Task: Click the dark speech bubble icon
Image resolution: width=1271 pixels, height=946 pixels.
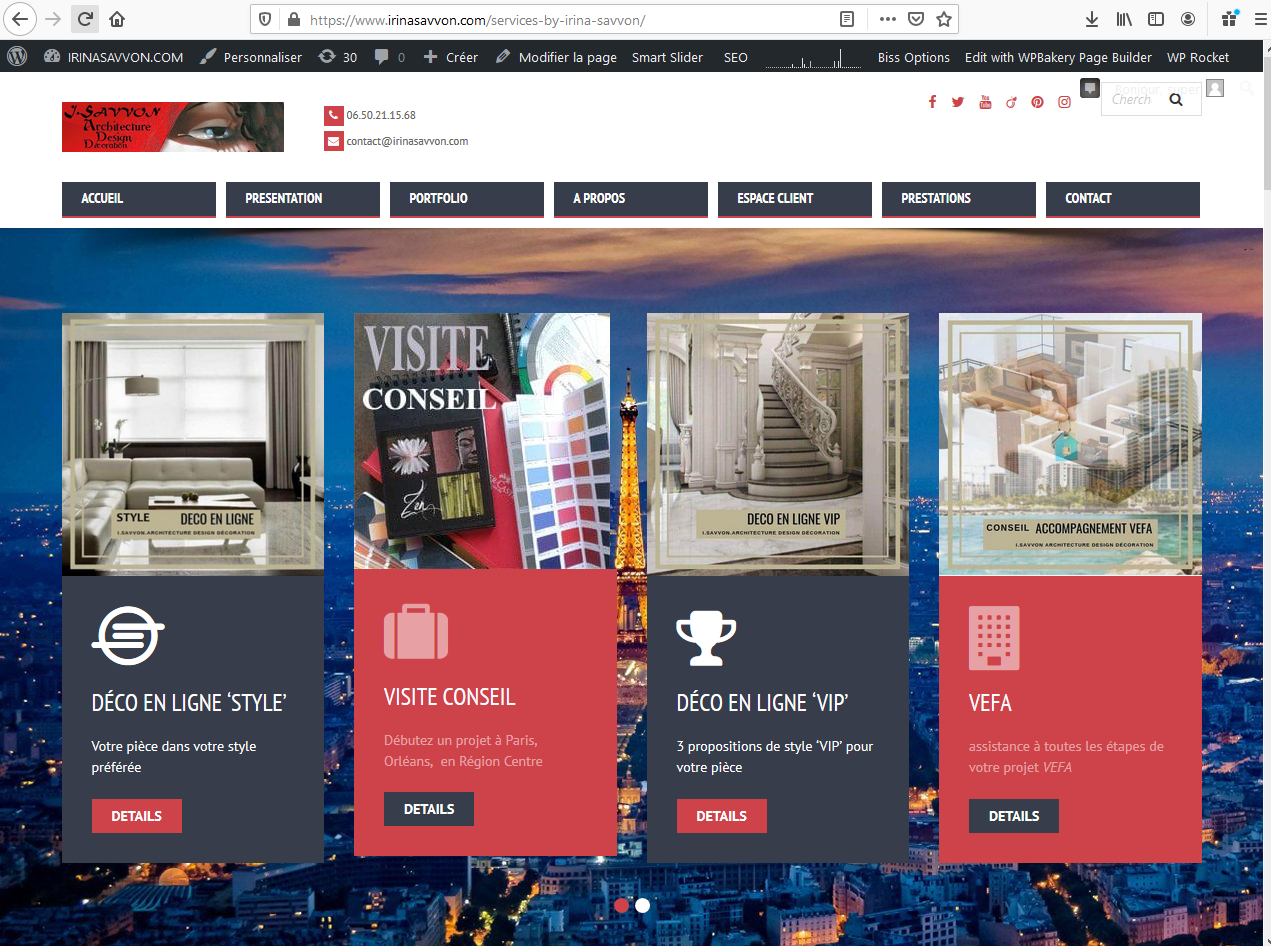Action: (x=1090, y=88)
